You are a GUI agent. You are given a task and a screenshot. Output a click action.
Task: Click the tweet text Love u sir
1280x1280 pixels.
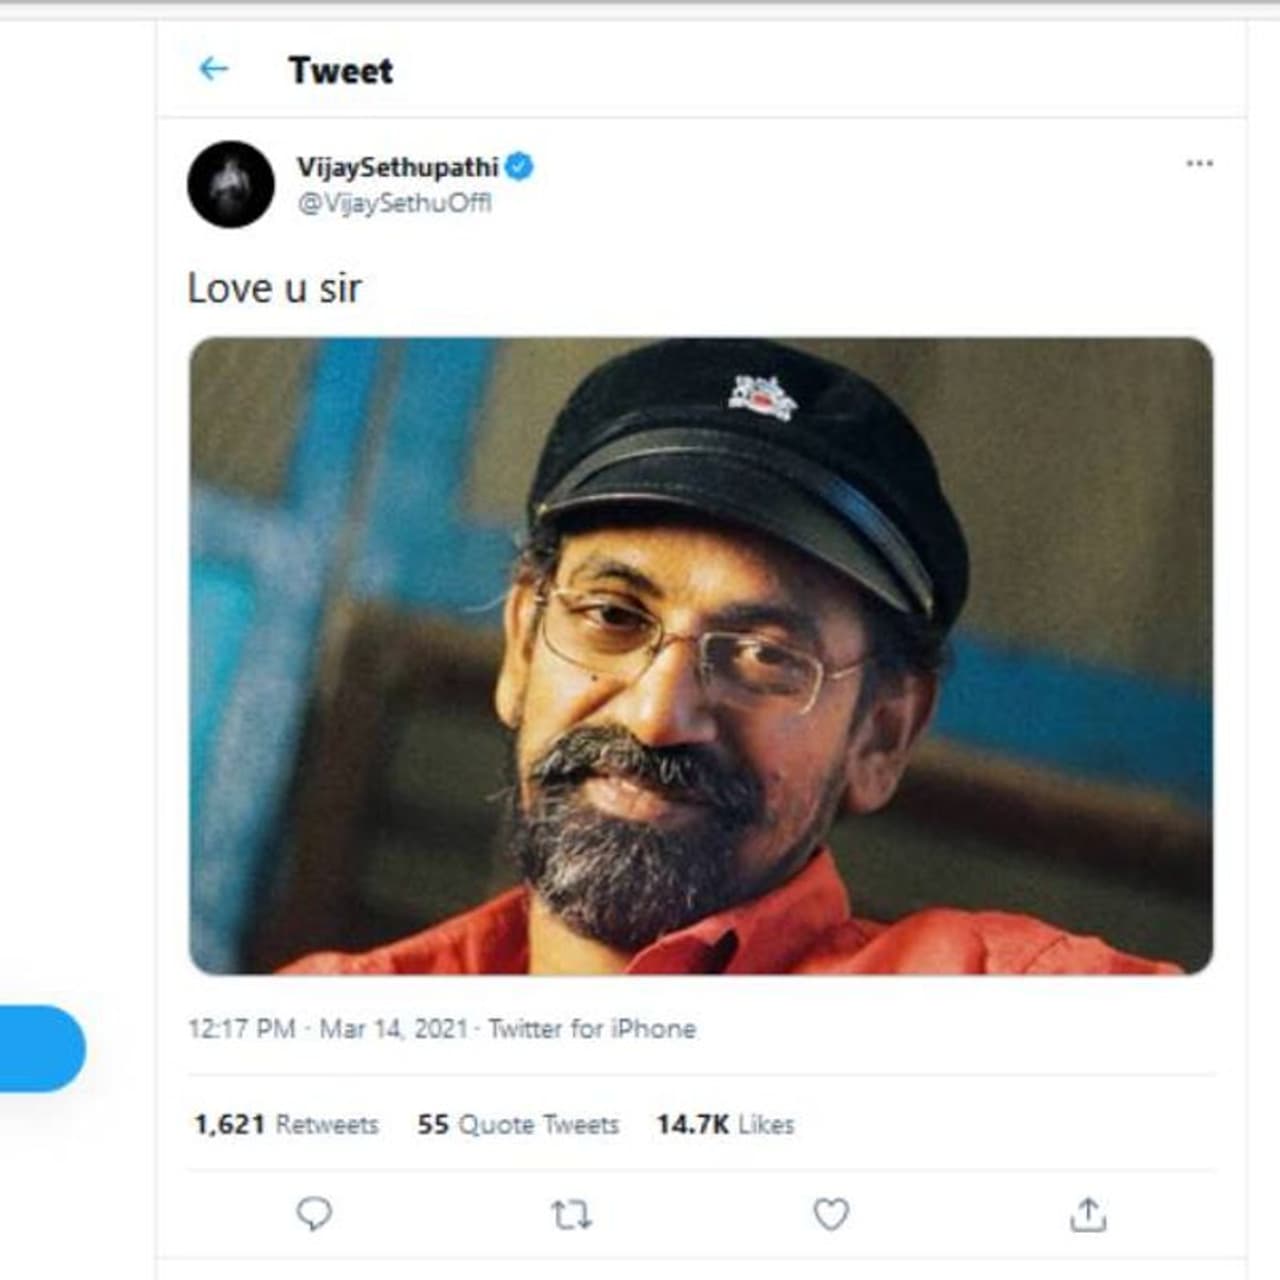(277, 288)
